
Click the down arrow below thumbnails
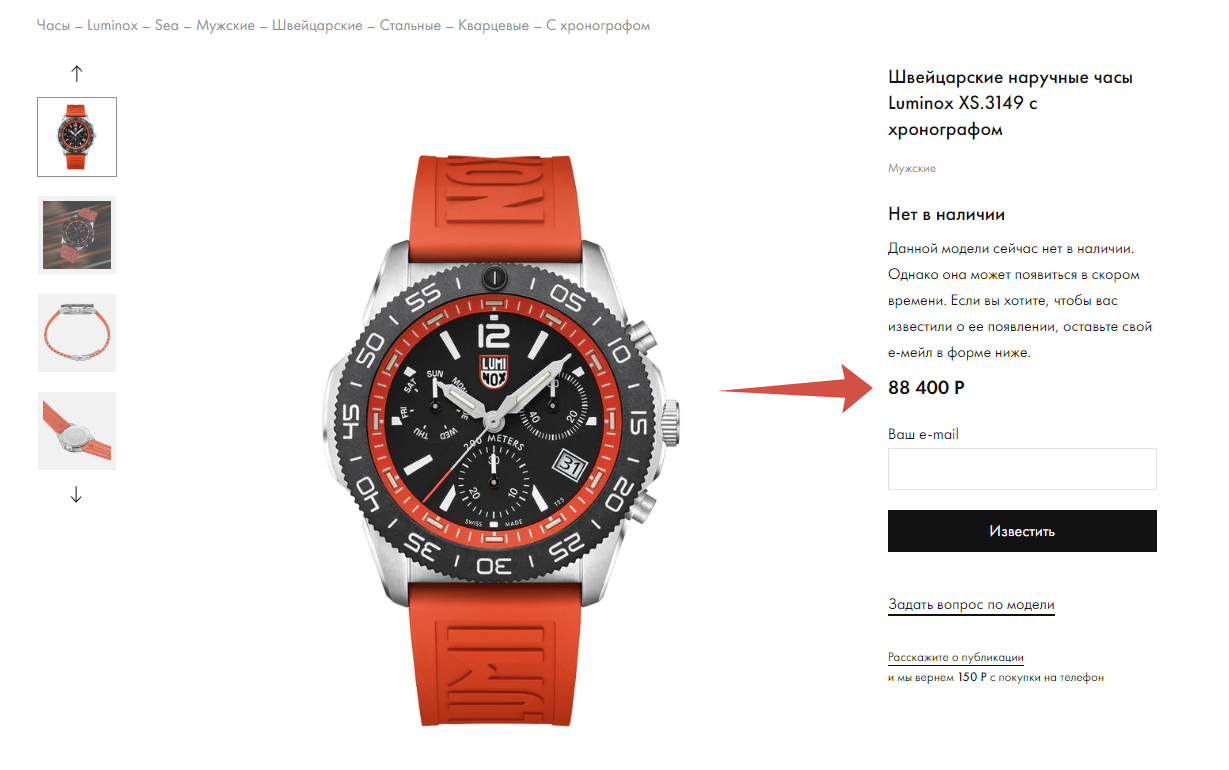click(77, 494)
